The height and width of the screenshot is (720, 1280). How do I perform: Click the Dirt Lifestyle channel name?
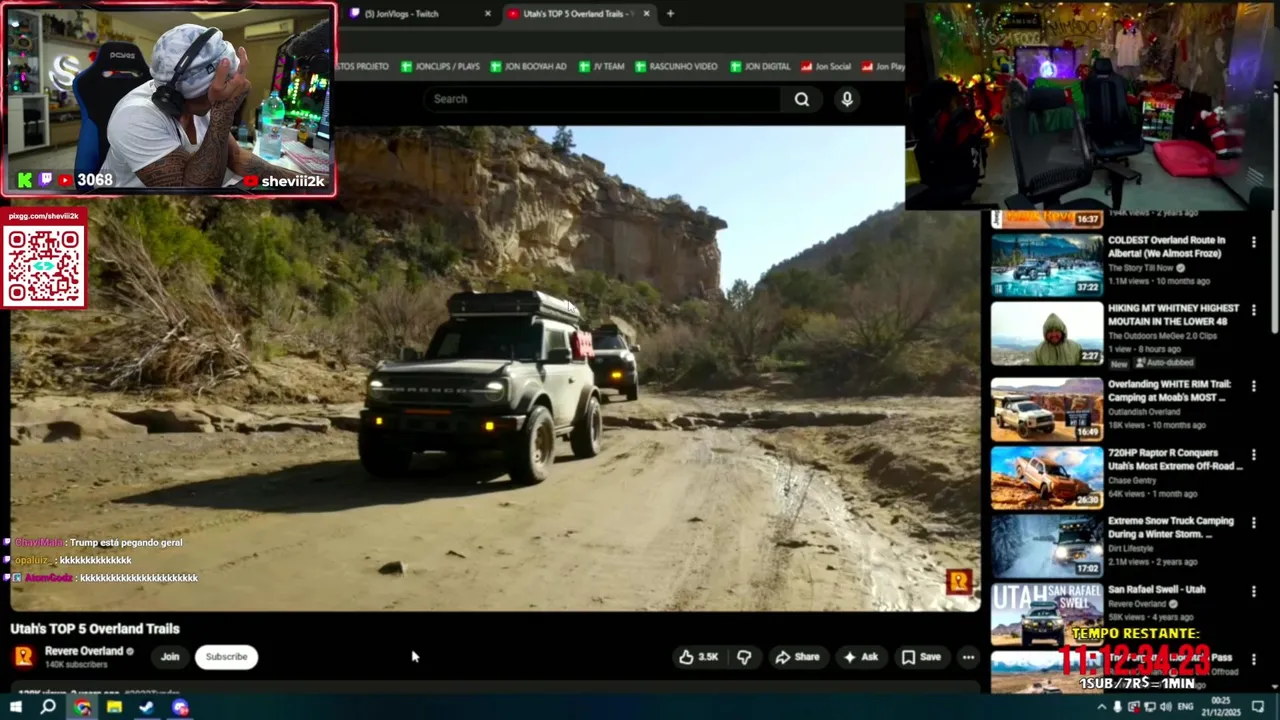point(1130,549)
